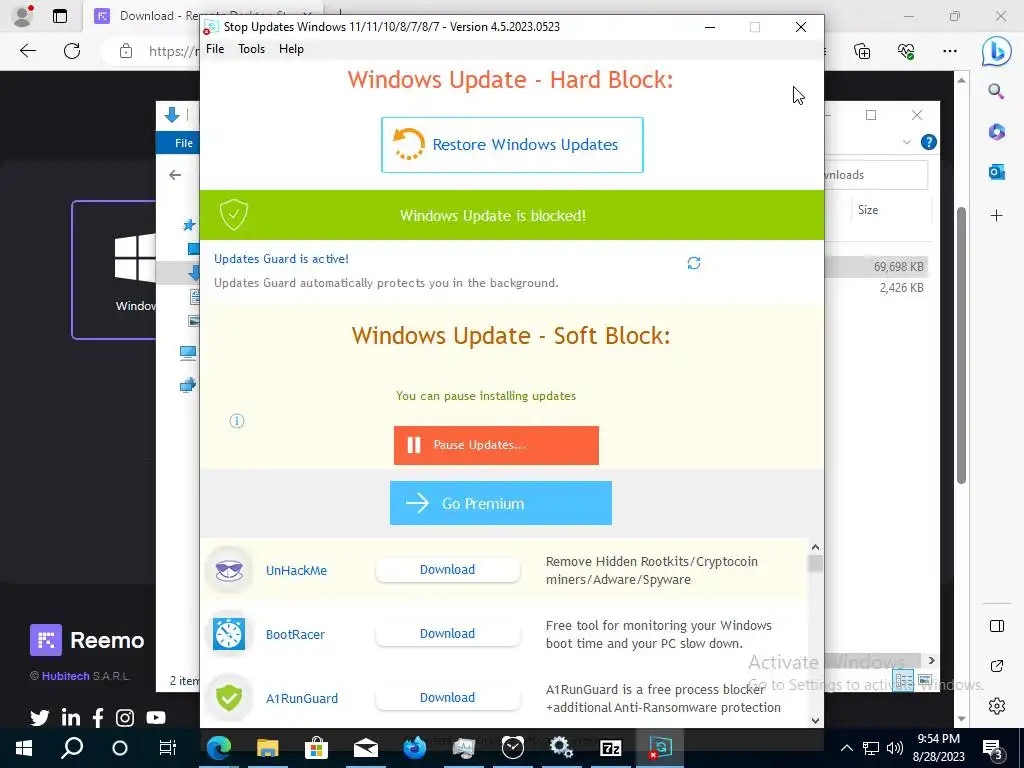Click the A1RunGuard link text

302,698
